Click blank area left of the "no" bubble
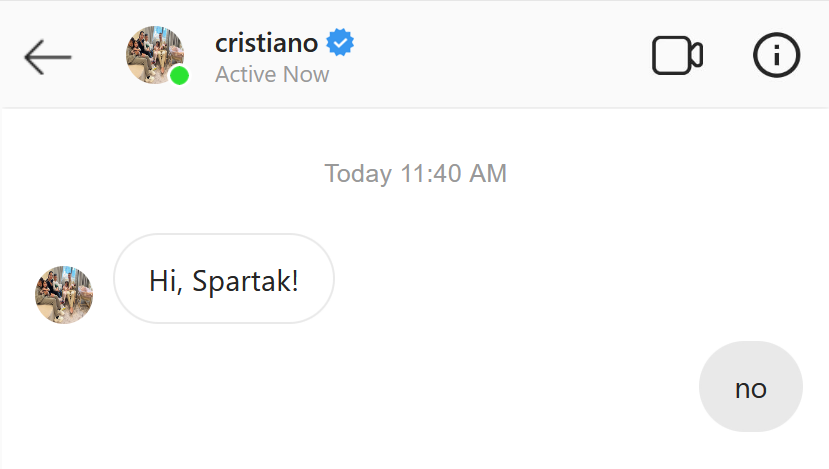829x469 pixels. tap(450, 387)
